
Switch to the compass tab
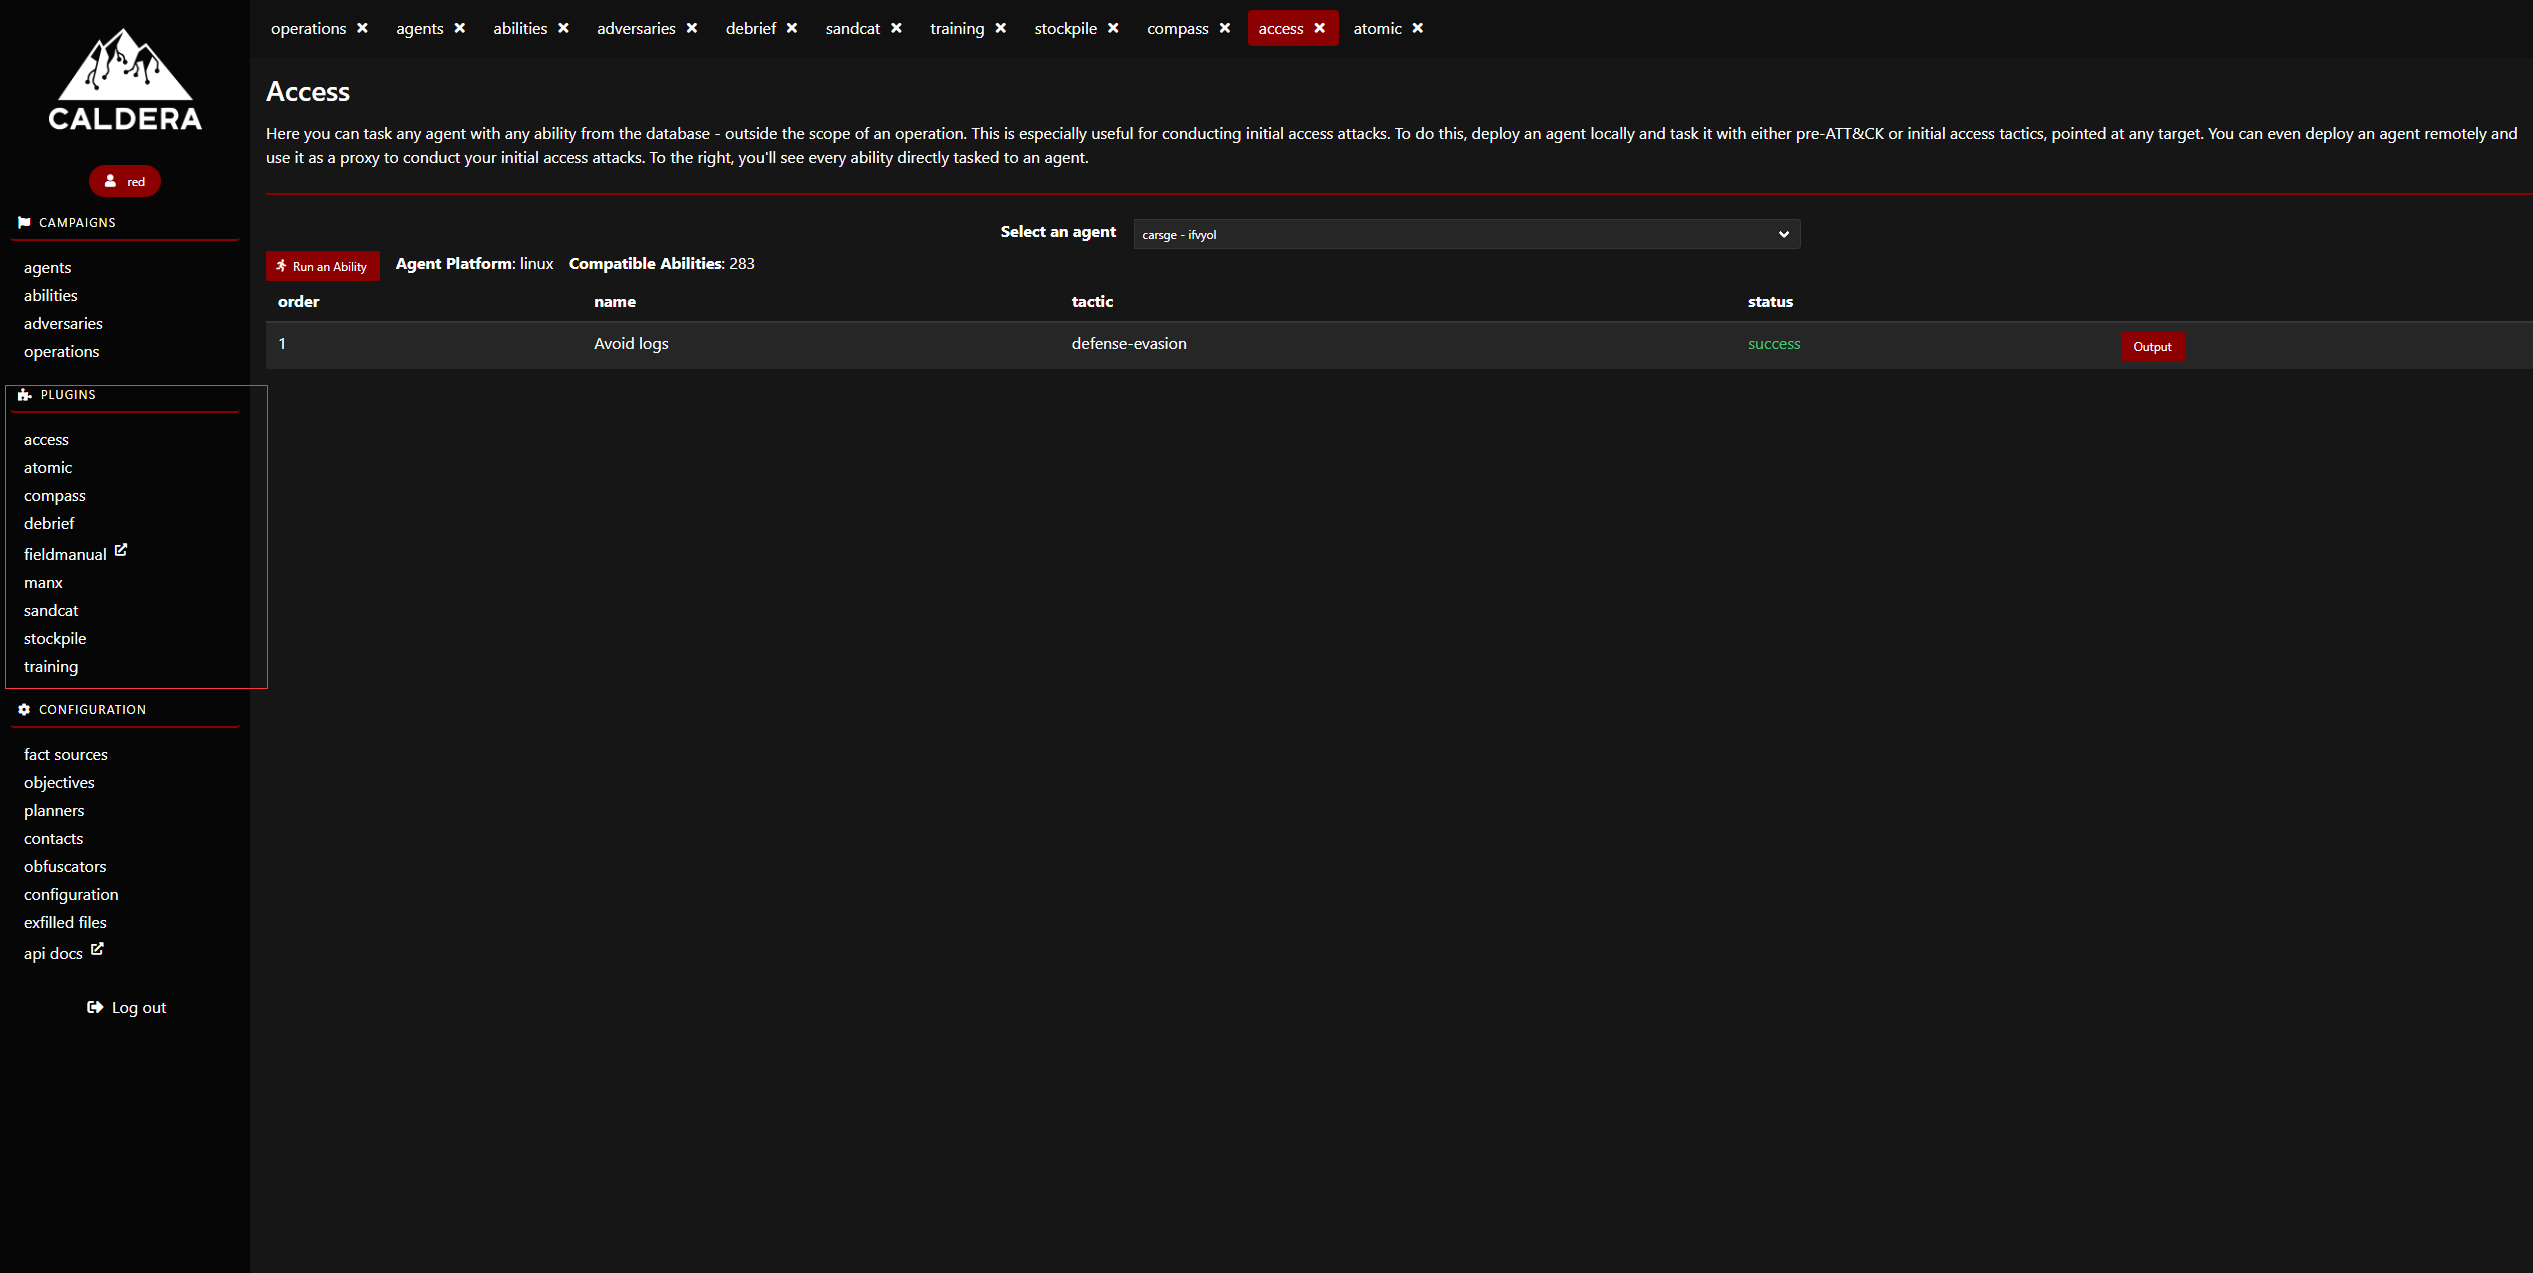point(1178,28)
